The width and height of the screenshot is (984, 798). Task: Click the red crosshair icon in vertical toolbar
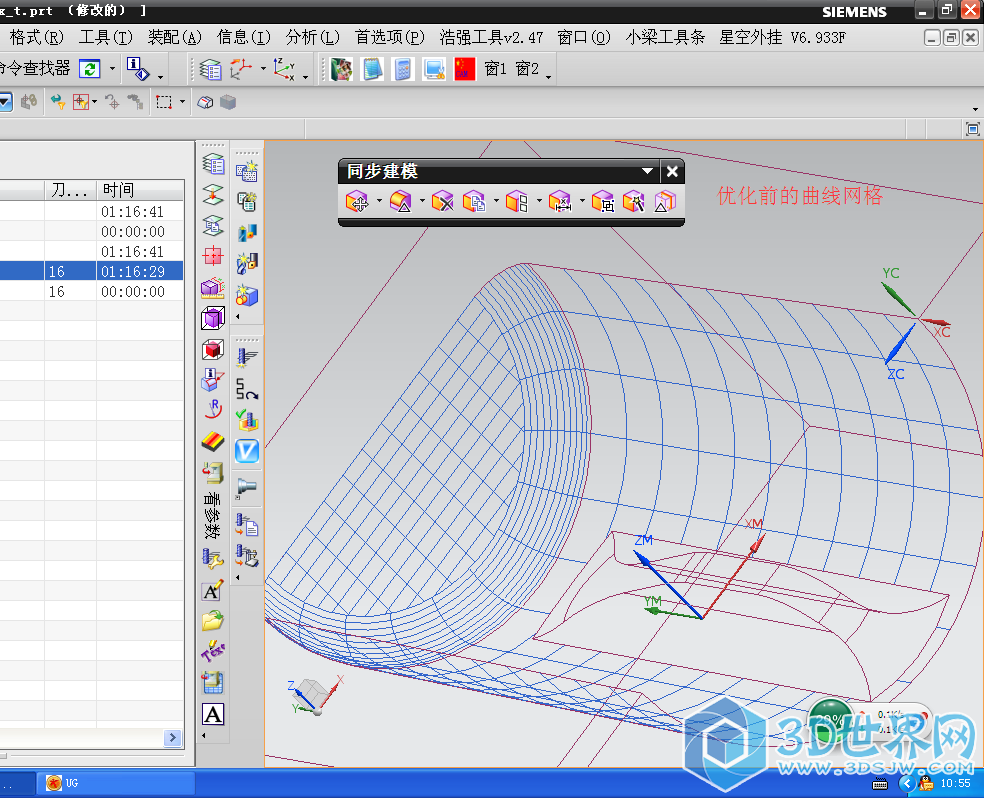212,256
